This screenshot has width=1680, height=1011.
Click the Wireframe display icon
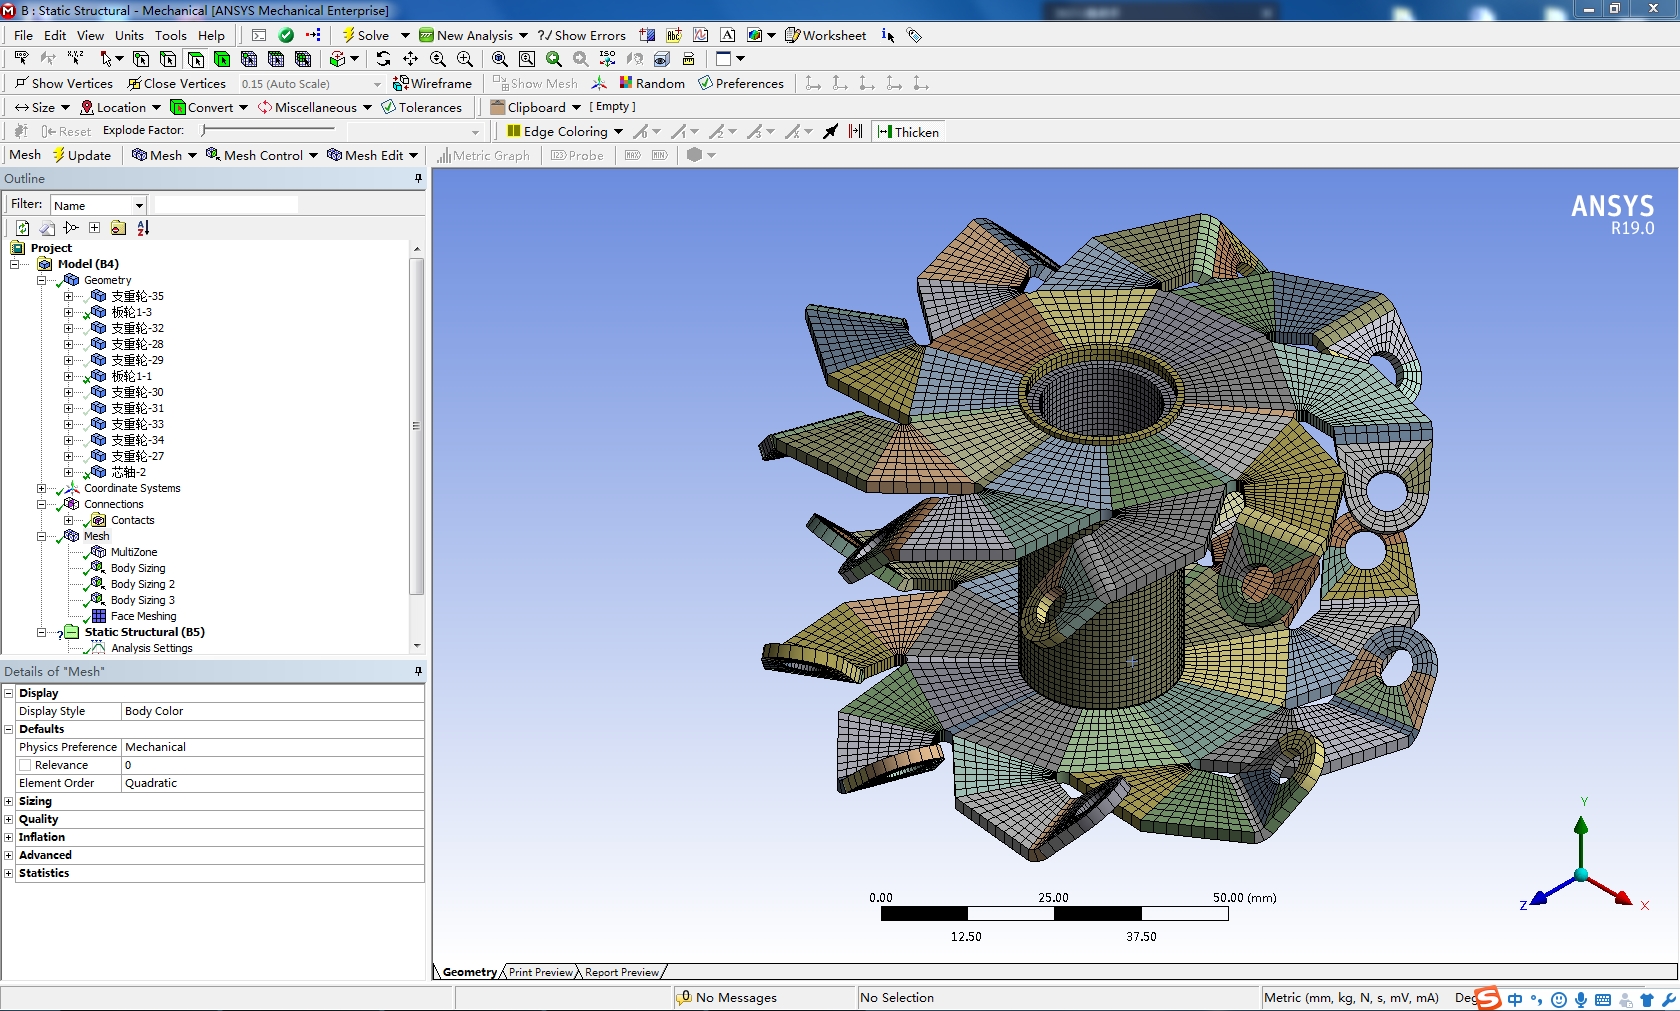click(432, 83)
